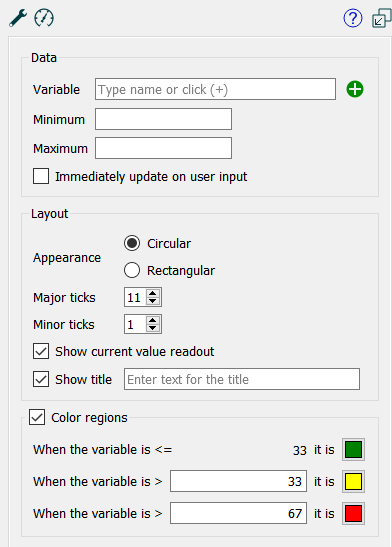Increase Minor ticks with up arrow
The width and height of the screenshot is (392, 547).
pyautogui.click(x=152, y=320)
